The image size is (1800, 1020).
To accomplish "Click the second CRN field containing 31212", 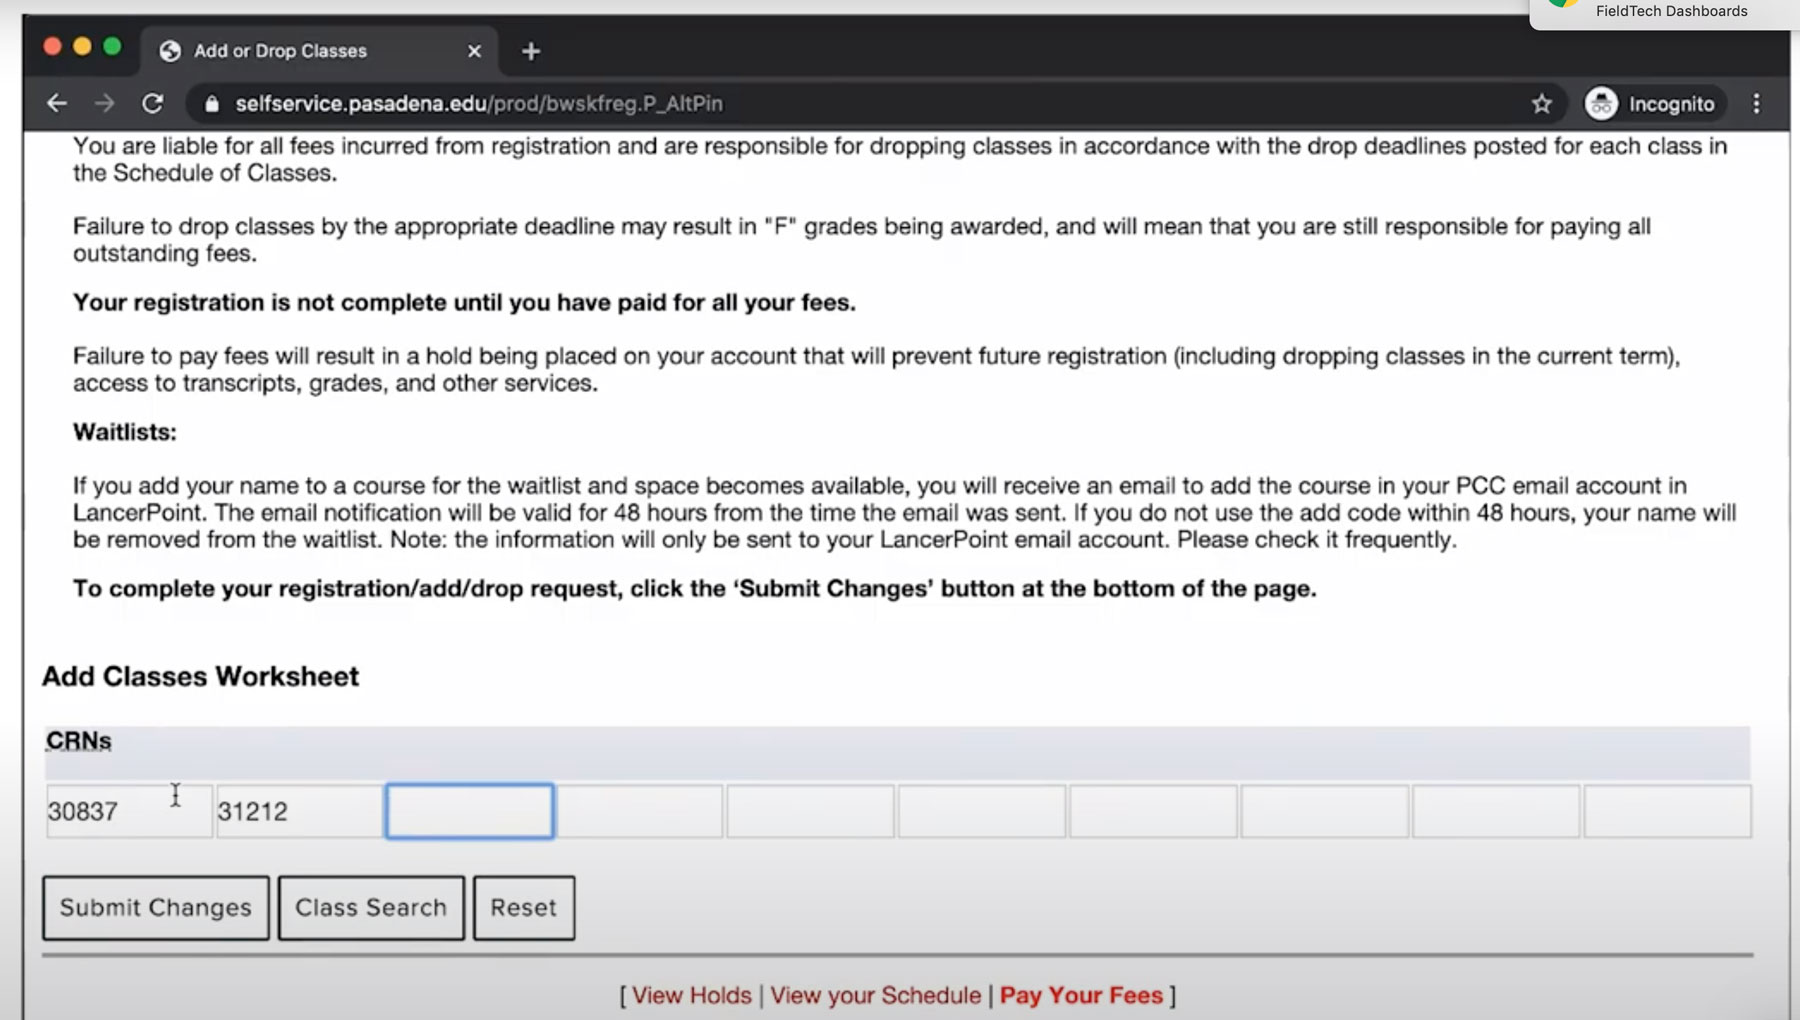I will tap(298, 812).
